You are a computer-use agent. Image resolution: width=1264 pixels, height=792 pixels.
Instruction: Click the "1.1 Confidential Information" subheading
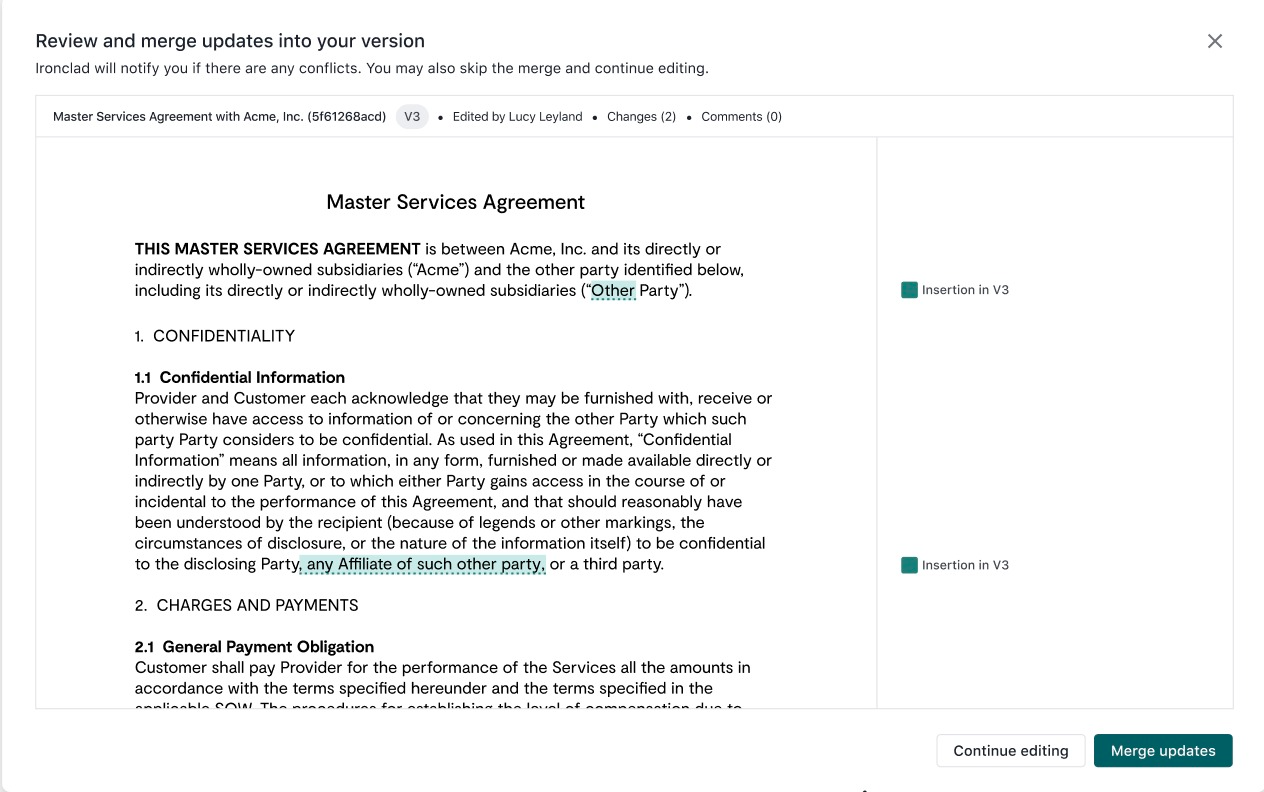click(x=240, y=377)
